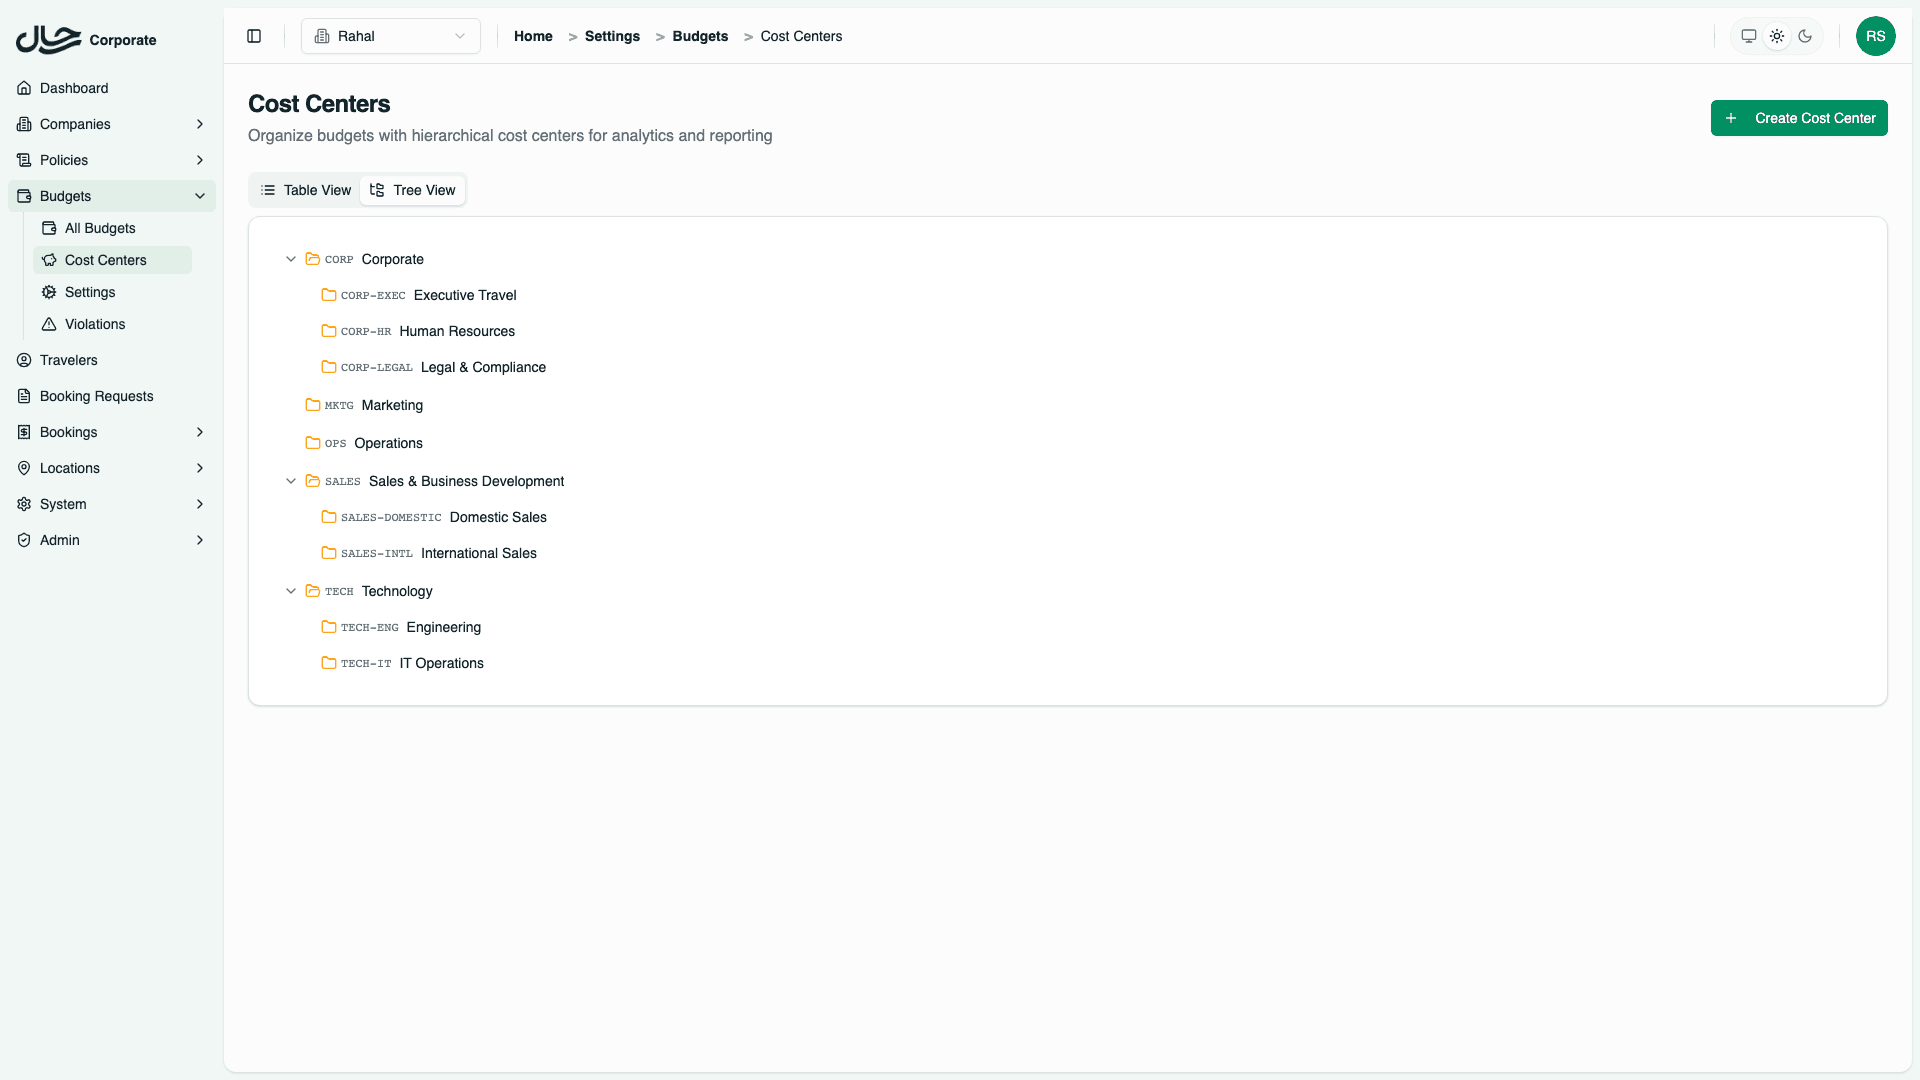
Task: Switch to dark theme moon icon
Action: pyautogui.click(x=1805, y=36)
